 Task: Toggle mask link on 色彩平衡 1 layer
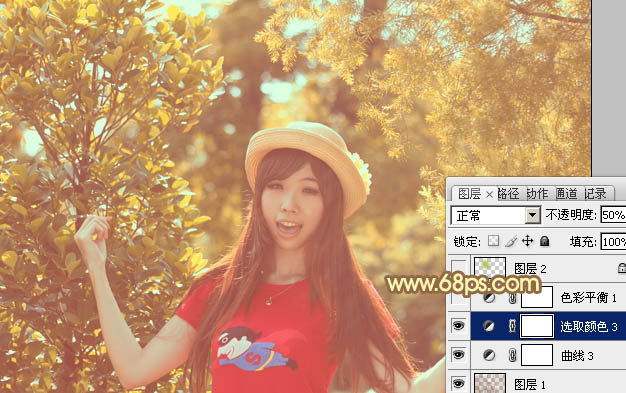[513, 298]
